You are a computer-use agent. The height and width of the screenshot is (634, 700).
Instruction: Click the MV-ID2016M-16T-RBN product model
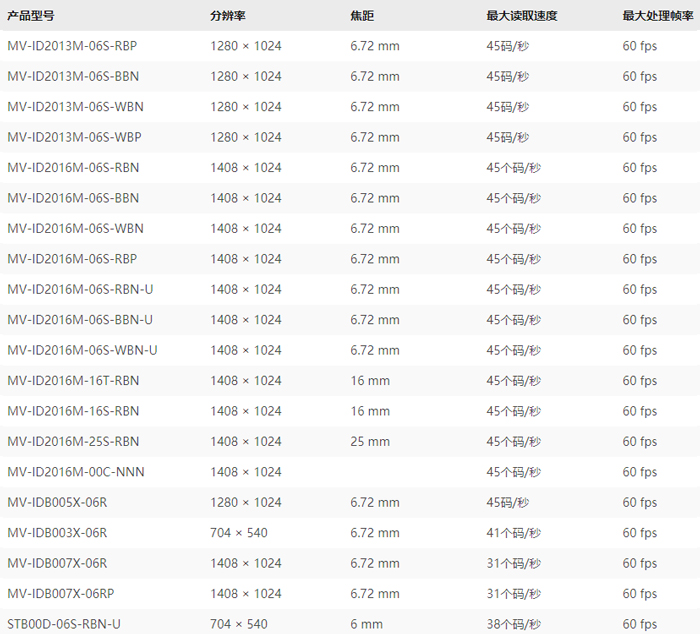point(72,380)
